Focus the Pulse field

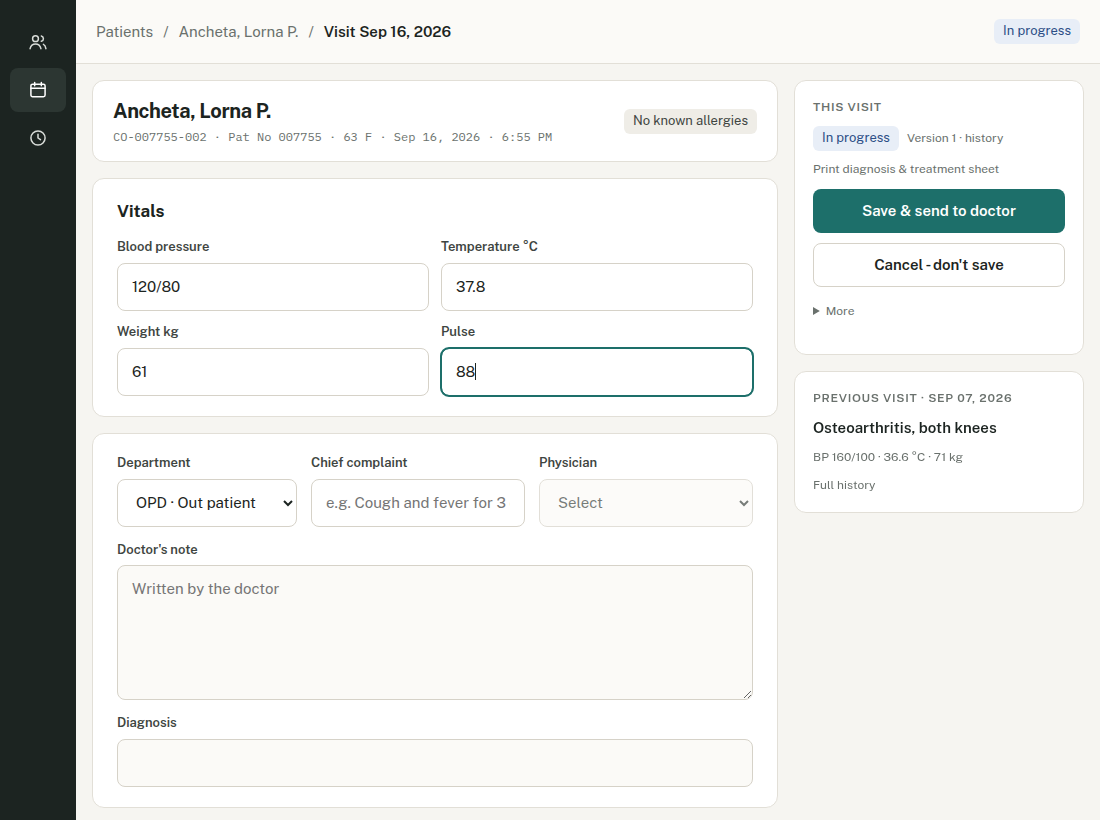click(596, 372)
